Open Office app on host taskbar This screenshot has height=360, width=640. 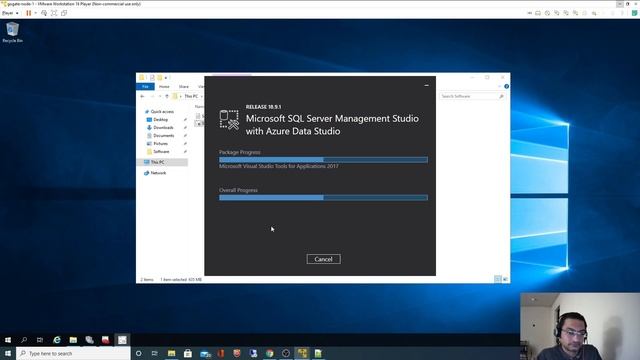coord(221,353)
